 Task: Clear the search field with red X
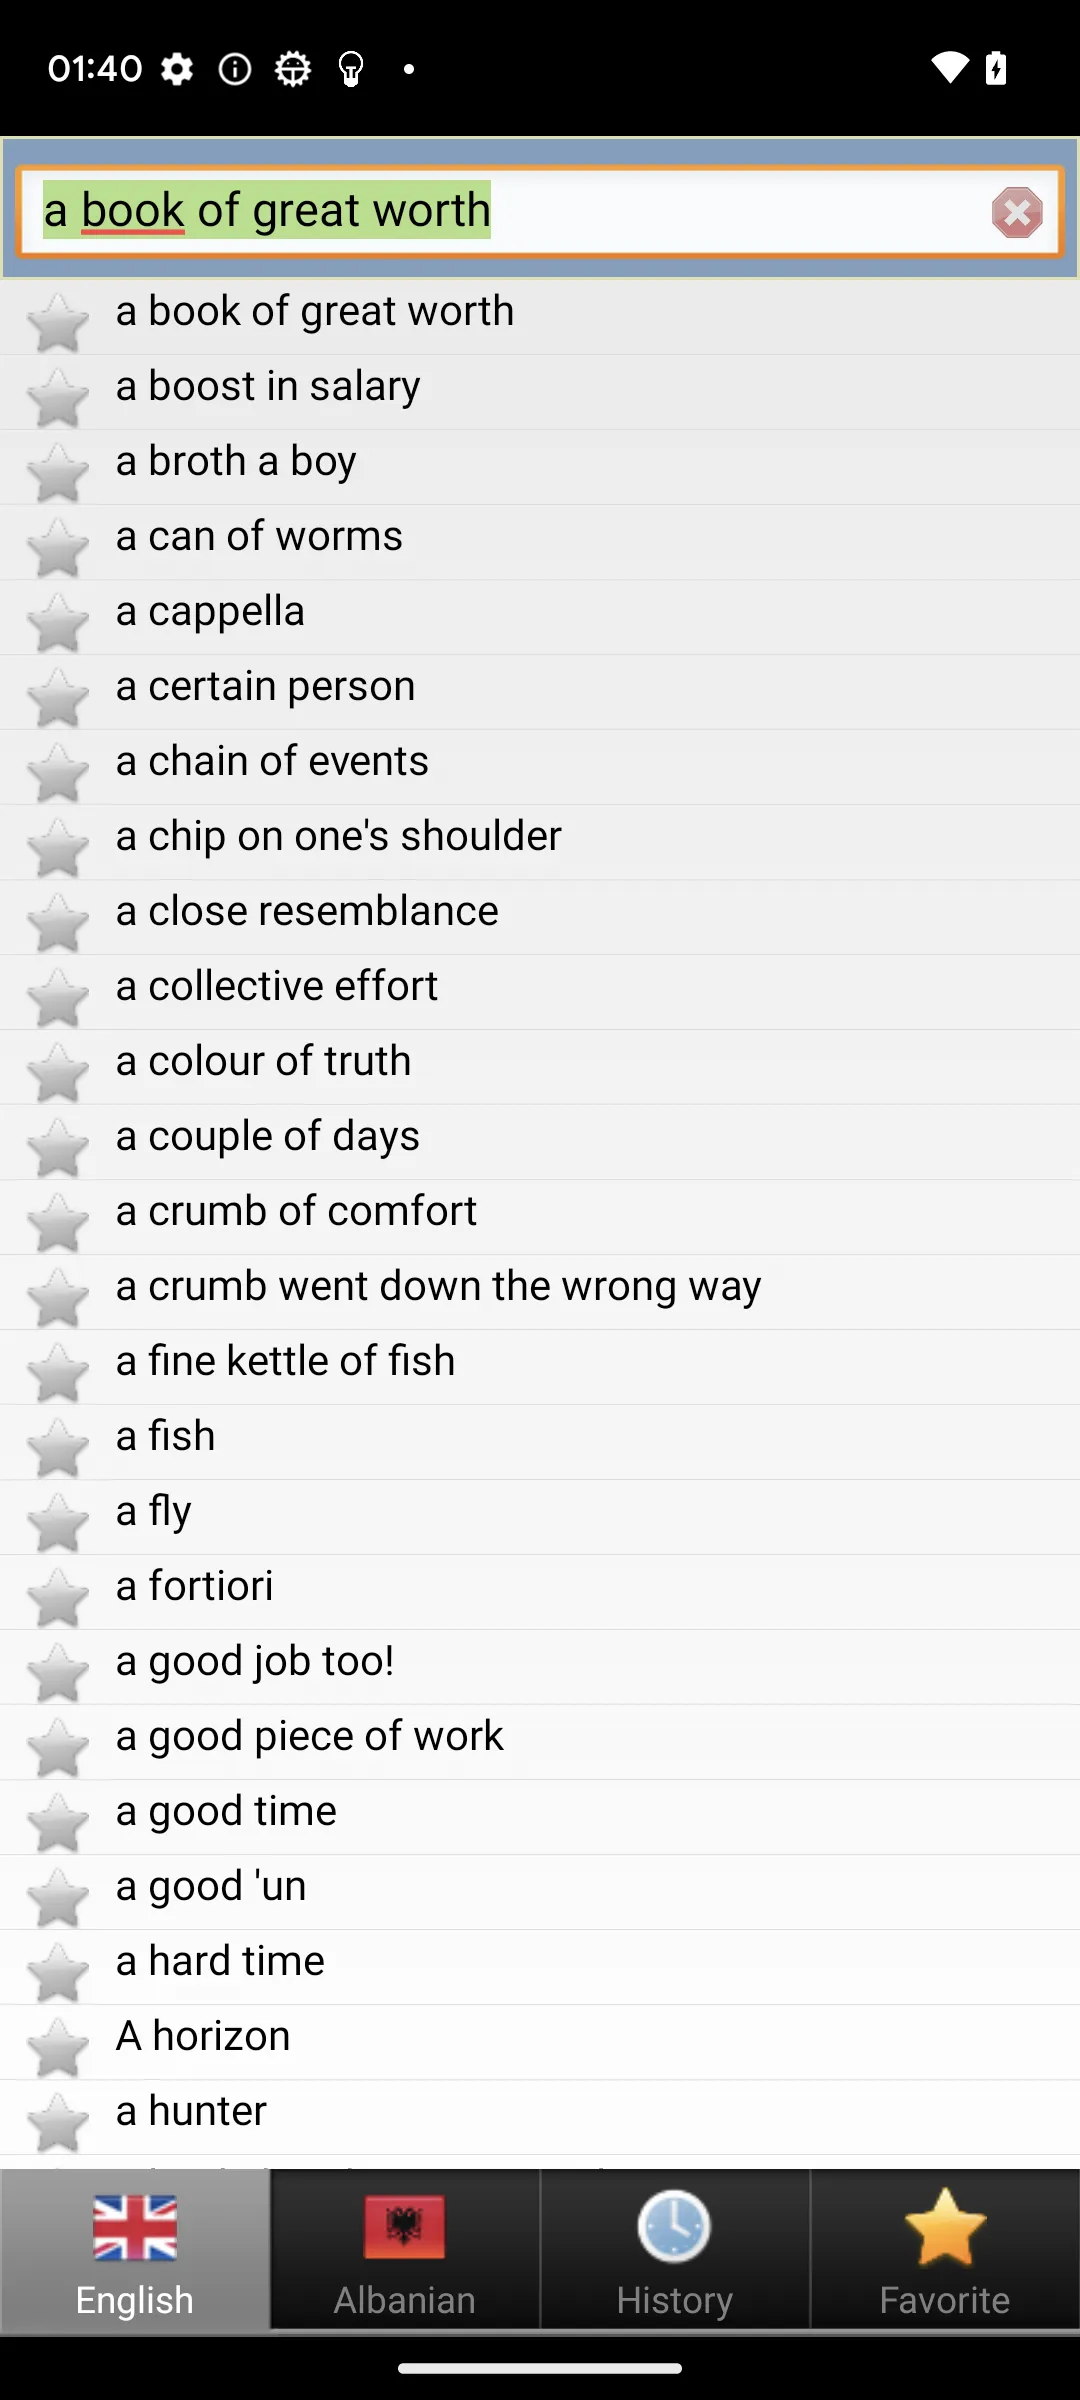[x=1017, y=212]
